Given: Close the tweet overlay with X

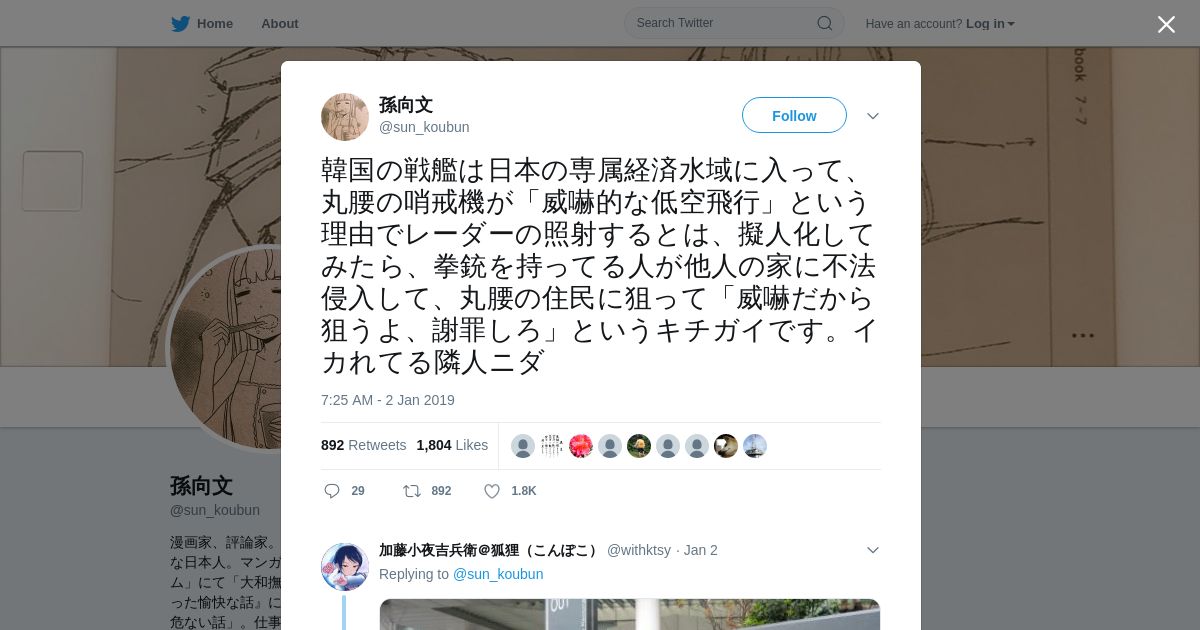Looking at the screenshot, I should click(1166, 24).
